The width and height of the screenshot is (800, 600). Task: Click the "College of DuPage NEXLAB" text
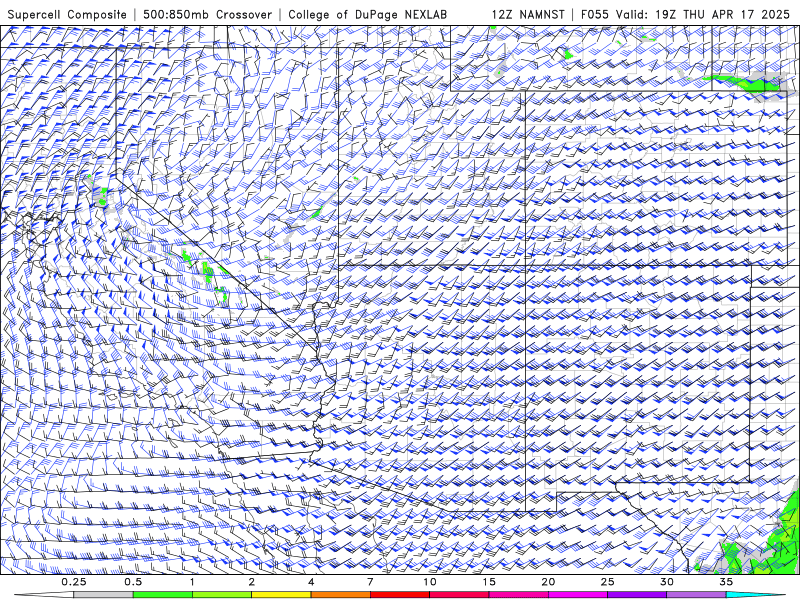367,15
